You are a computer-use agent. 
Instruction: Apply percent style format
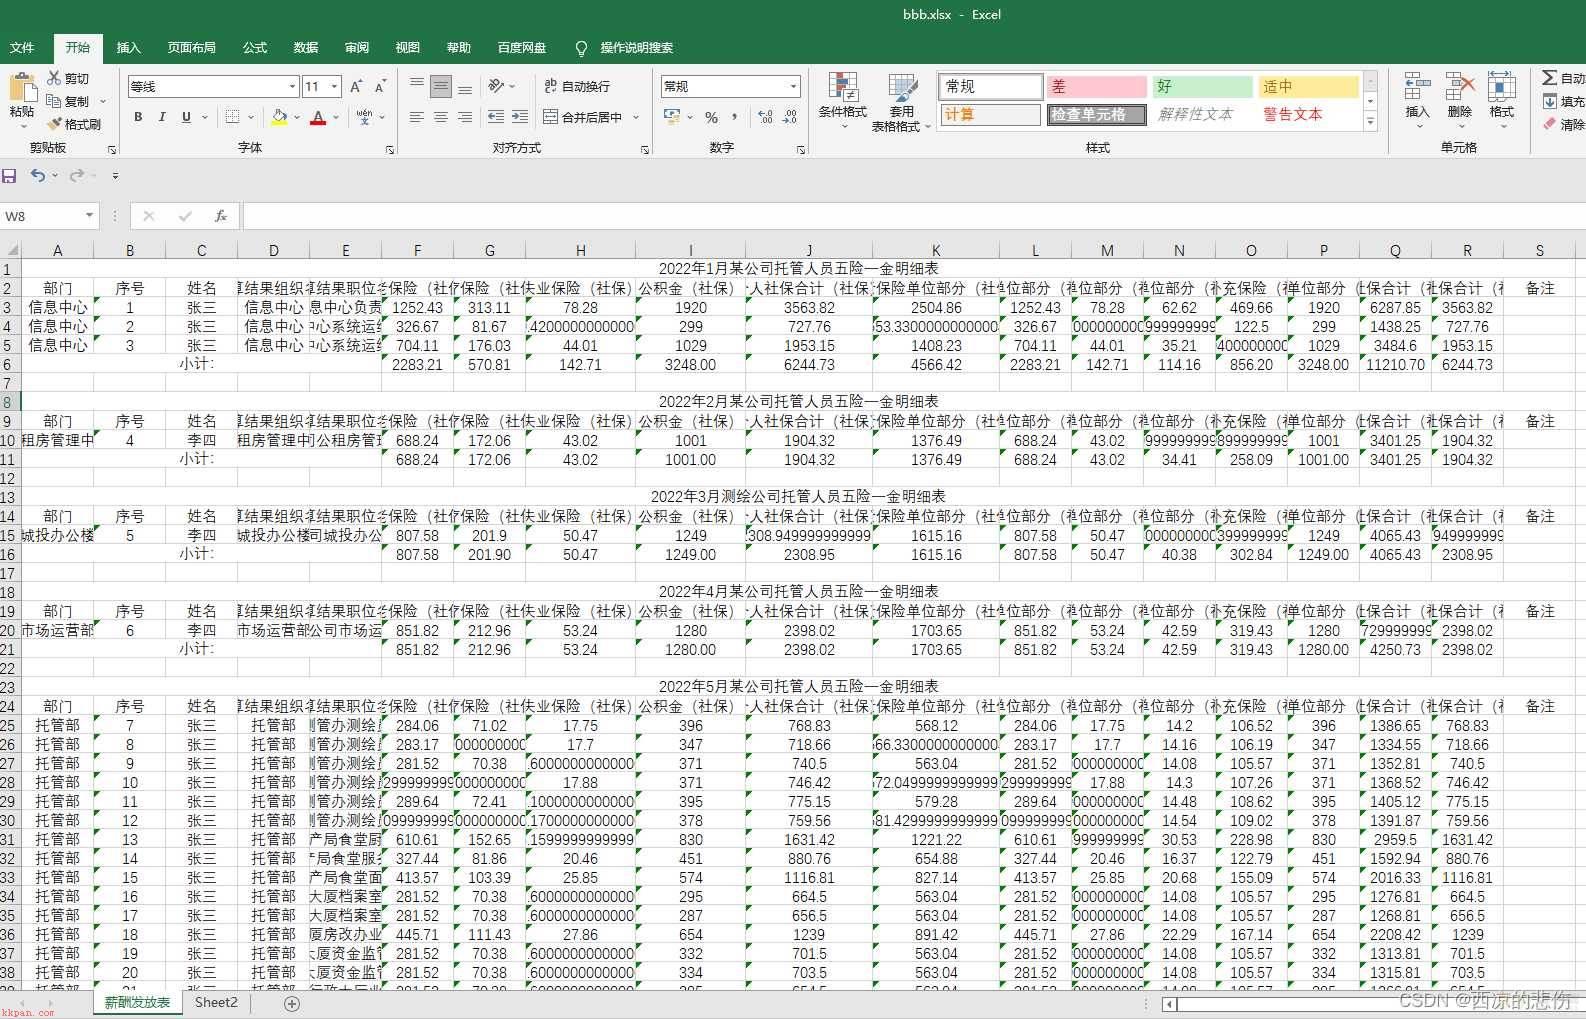tap(712, 117)
